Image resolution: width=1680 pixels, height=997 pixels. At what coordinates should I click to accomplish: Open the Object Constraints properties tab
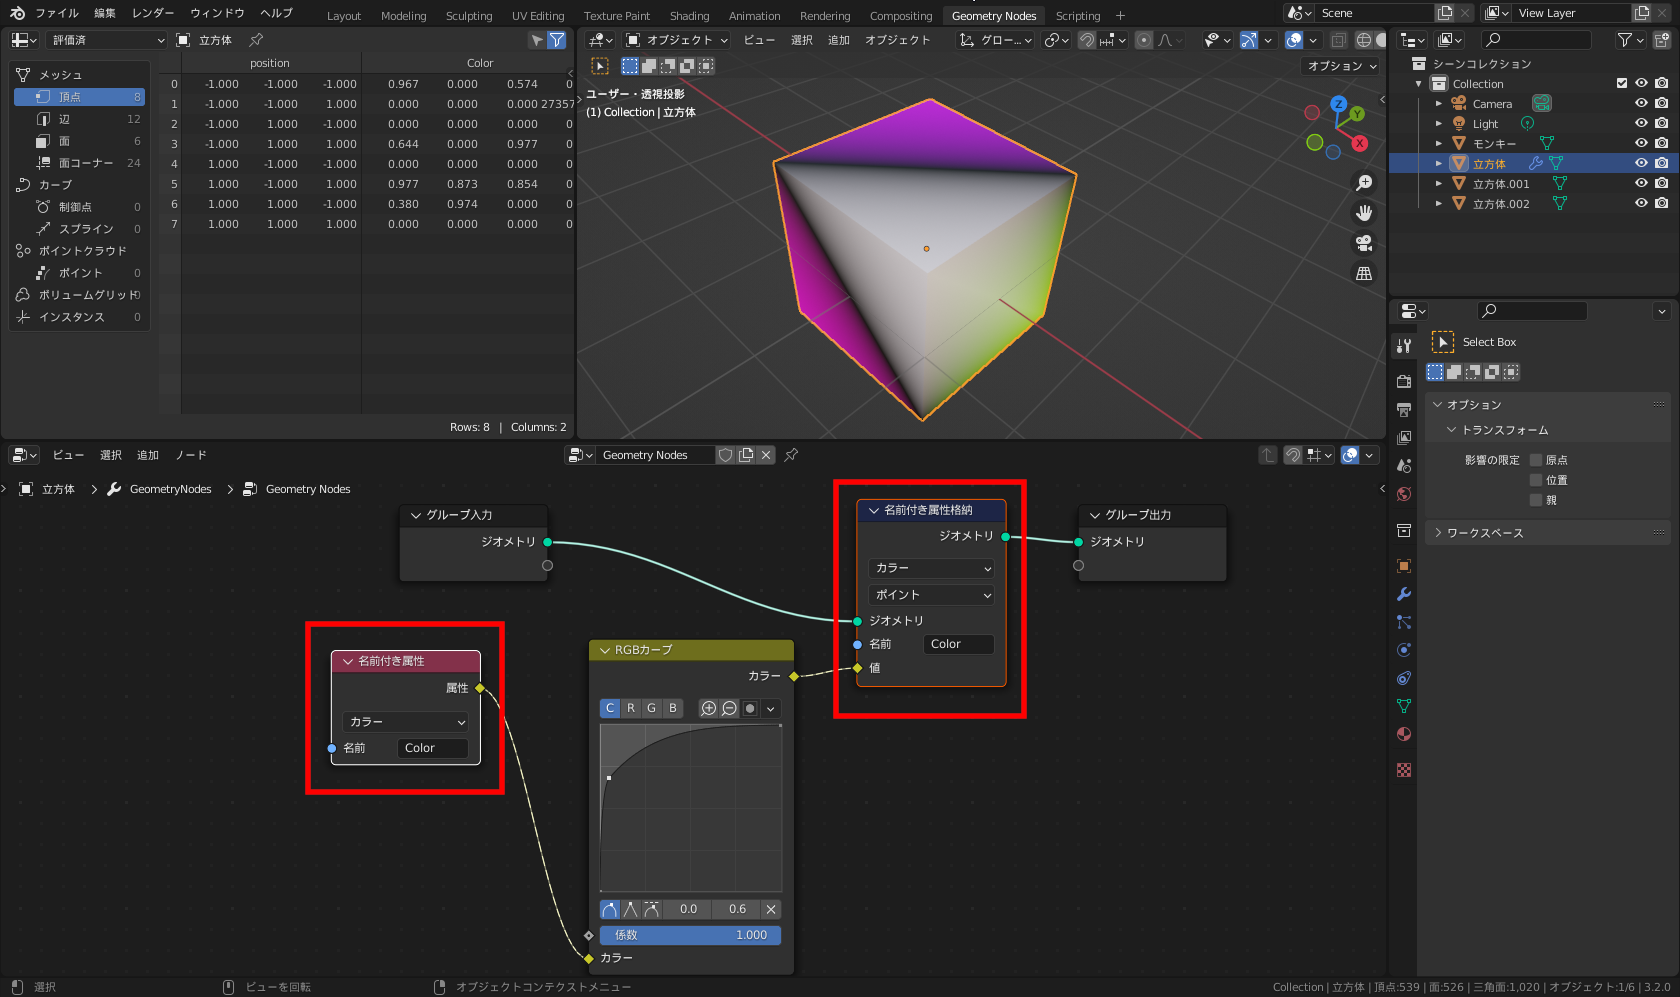1404,678
